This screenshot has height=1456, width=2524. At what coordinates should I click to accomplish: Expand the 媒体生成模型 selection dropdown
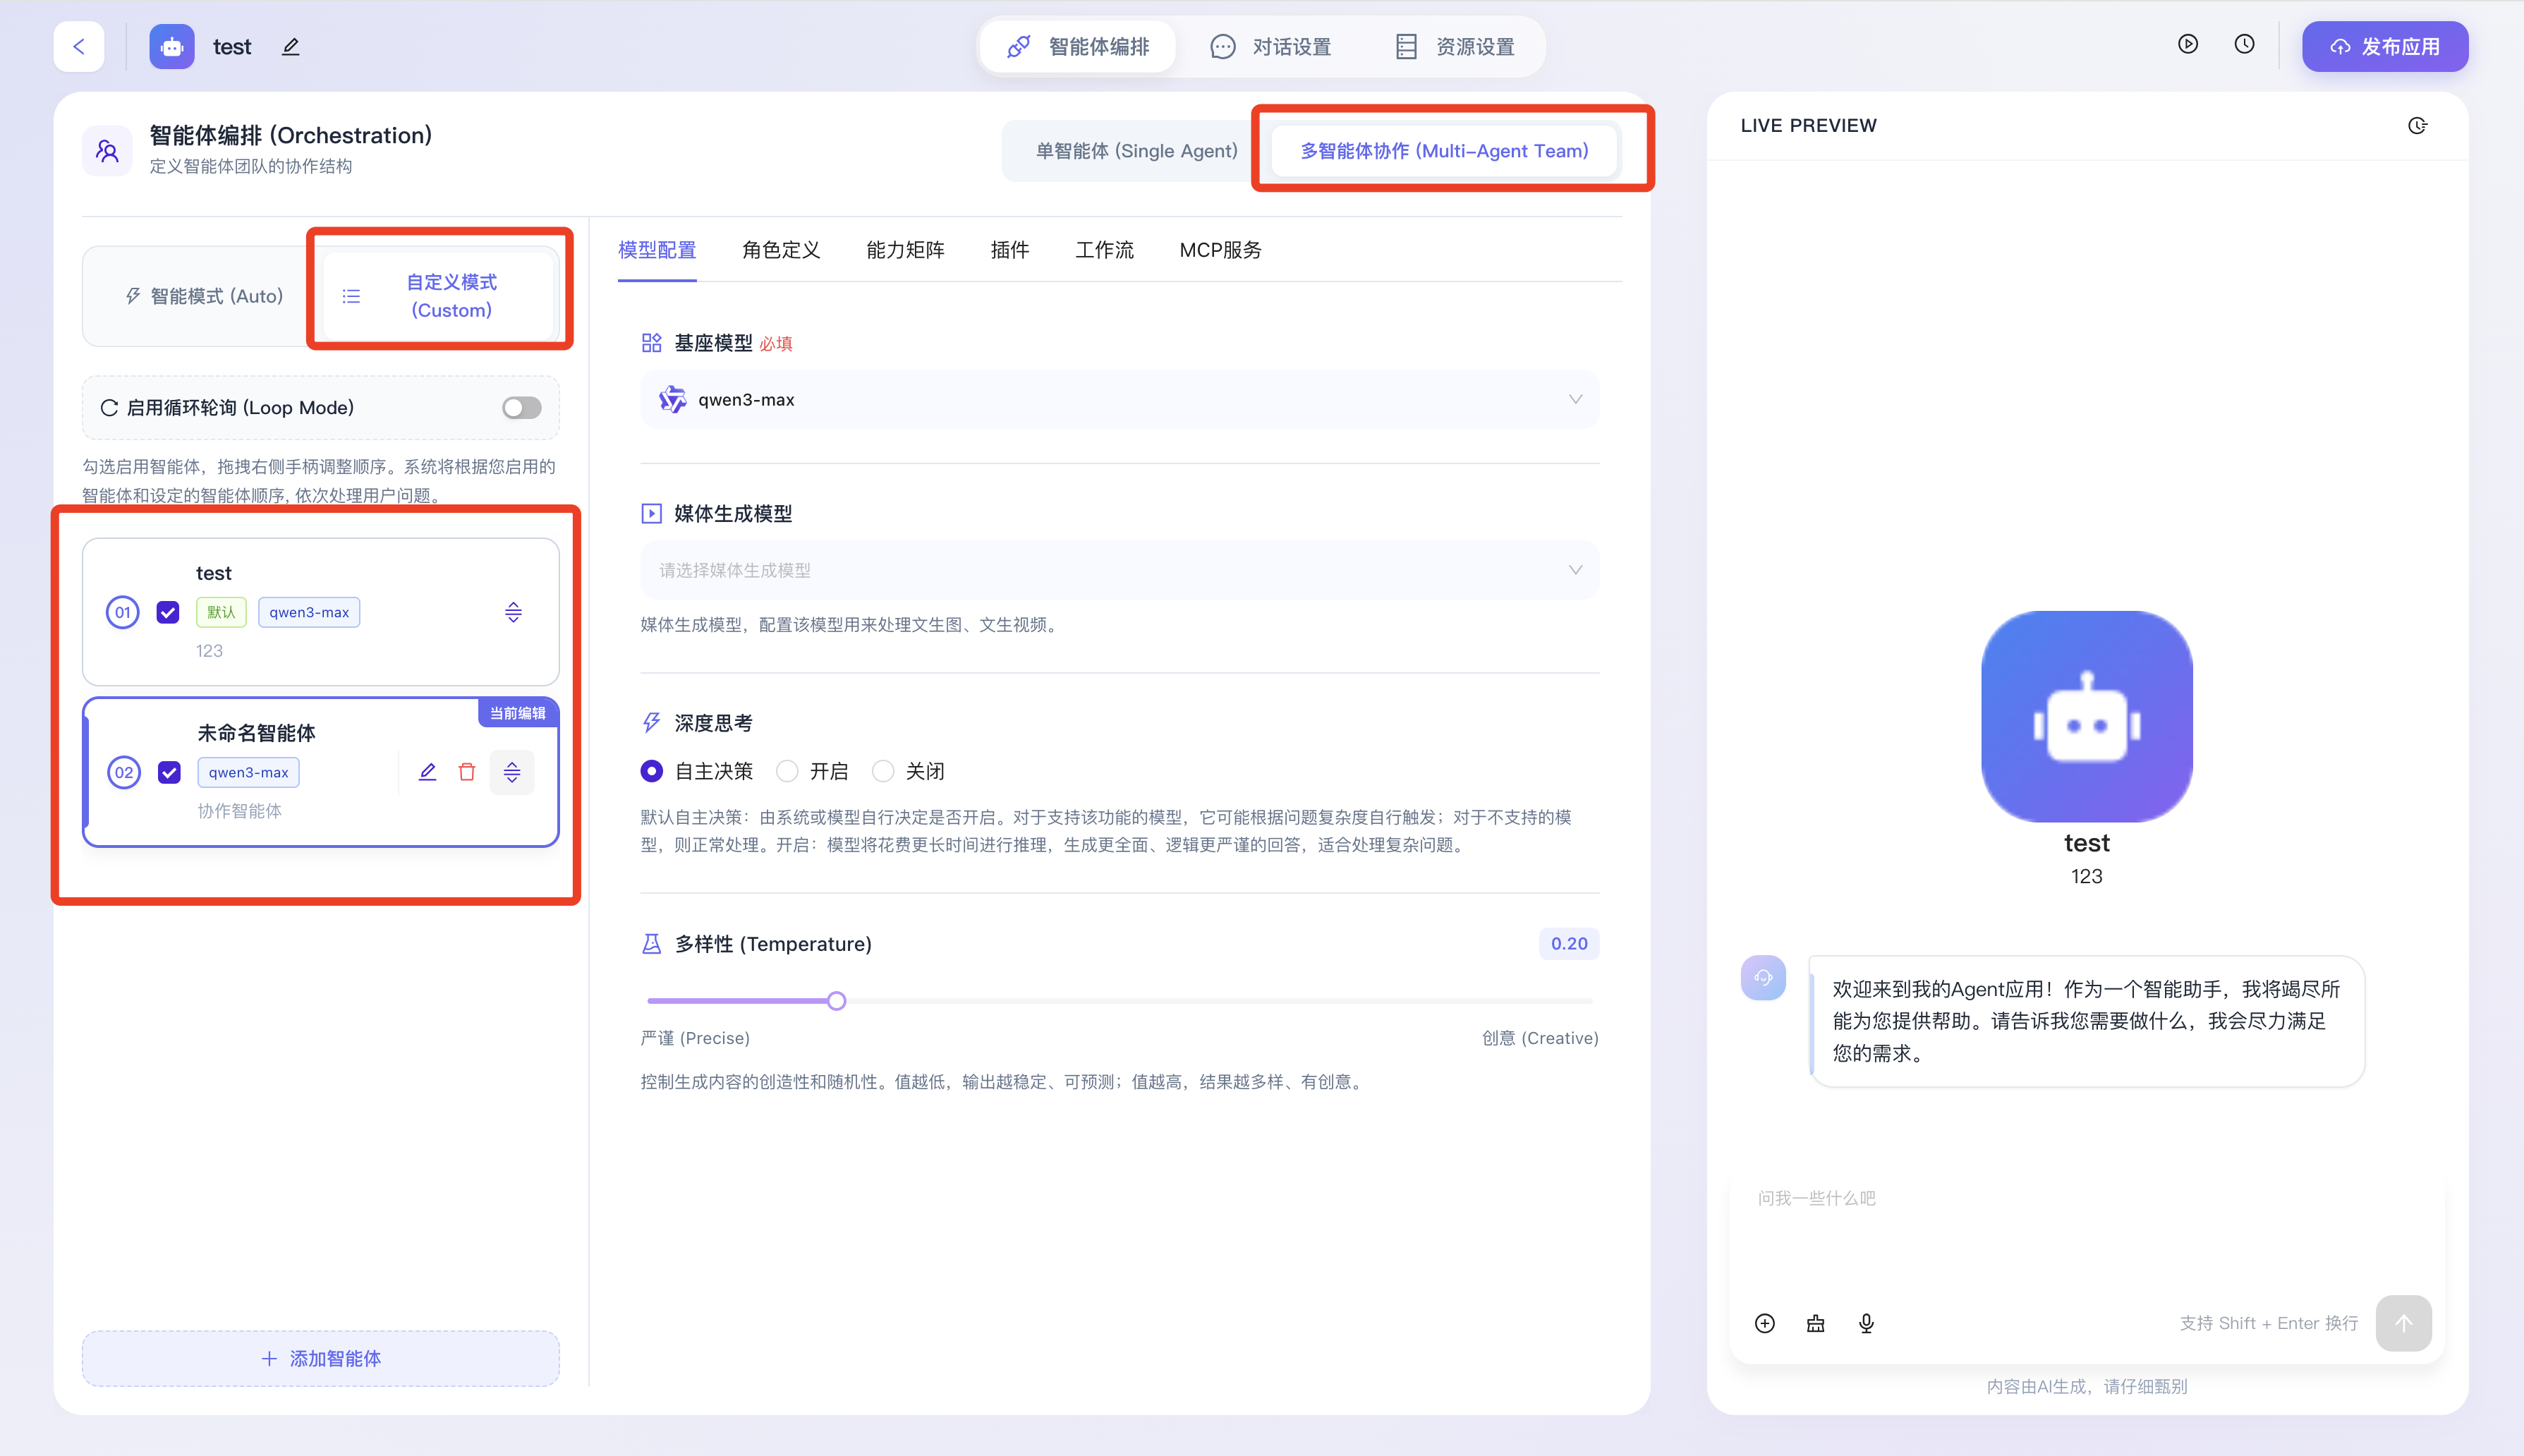(x=1119, y=570)
